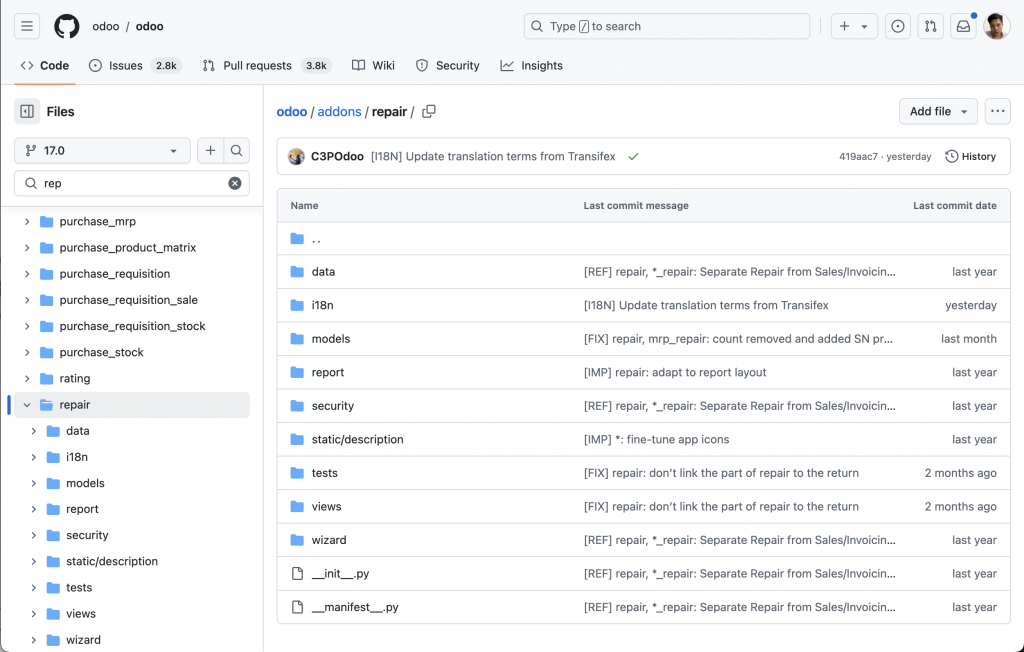This screenshot has height=652, width=1024.
Task: Expand purchase_requisition_stock chevron
Action: click(27, 326)
